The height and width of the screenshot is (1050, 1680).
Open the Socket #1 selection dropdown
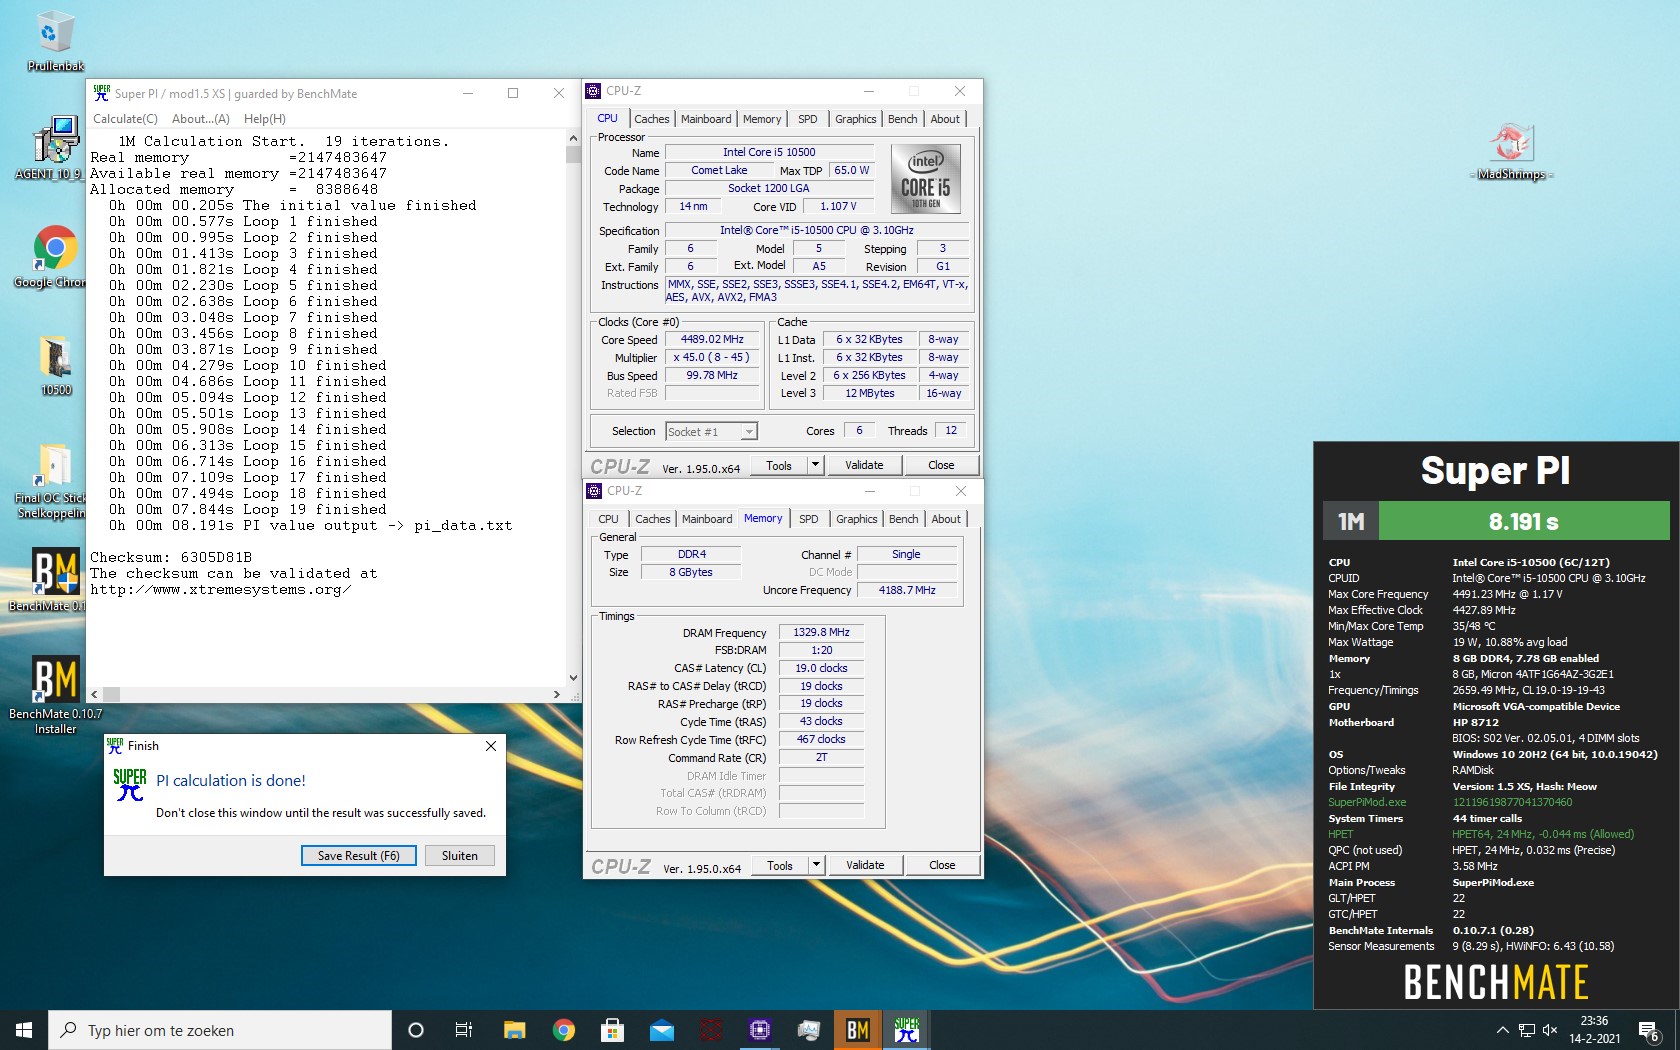[x=711, y=431]
